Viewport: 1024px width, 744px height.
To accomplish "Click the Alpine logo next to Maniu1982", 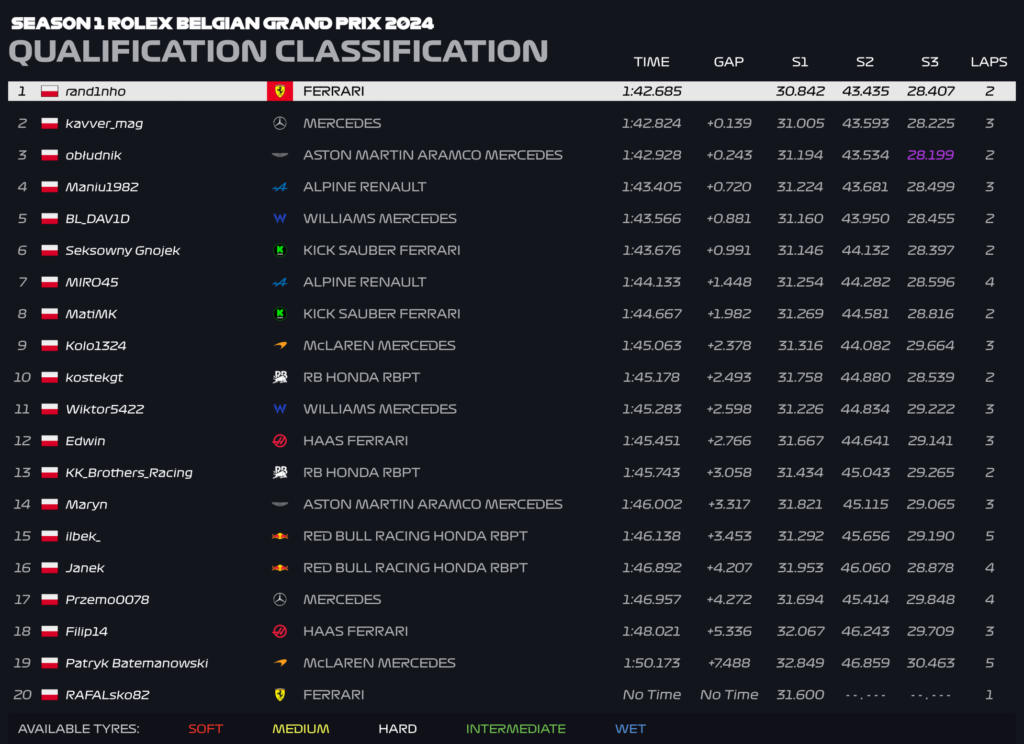I will [x=280, y=187].
